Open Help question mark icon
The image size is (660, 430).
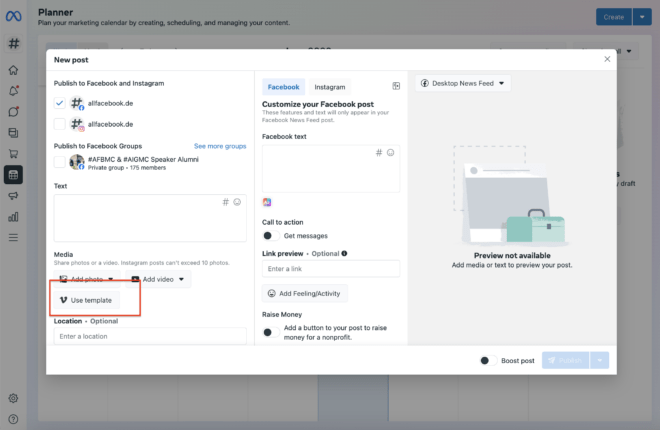pyautogui.click(x=13, y=419)
